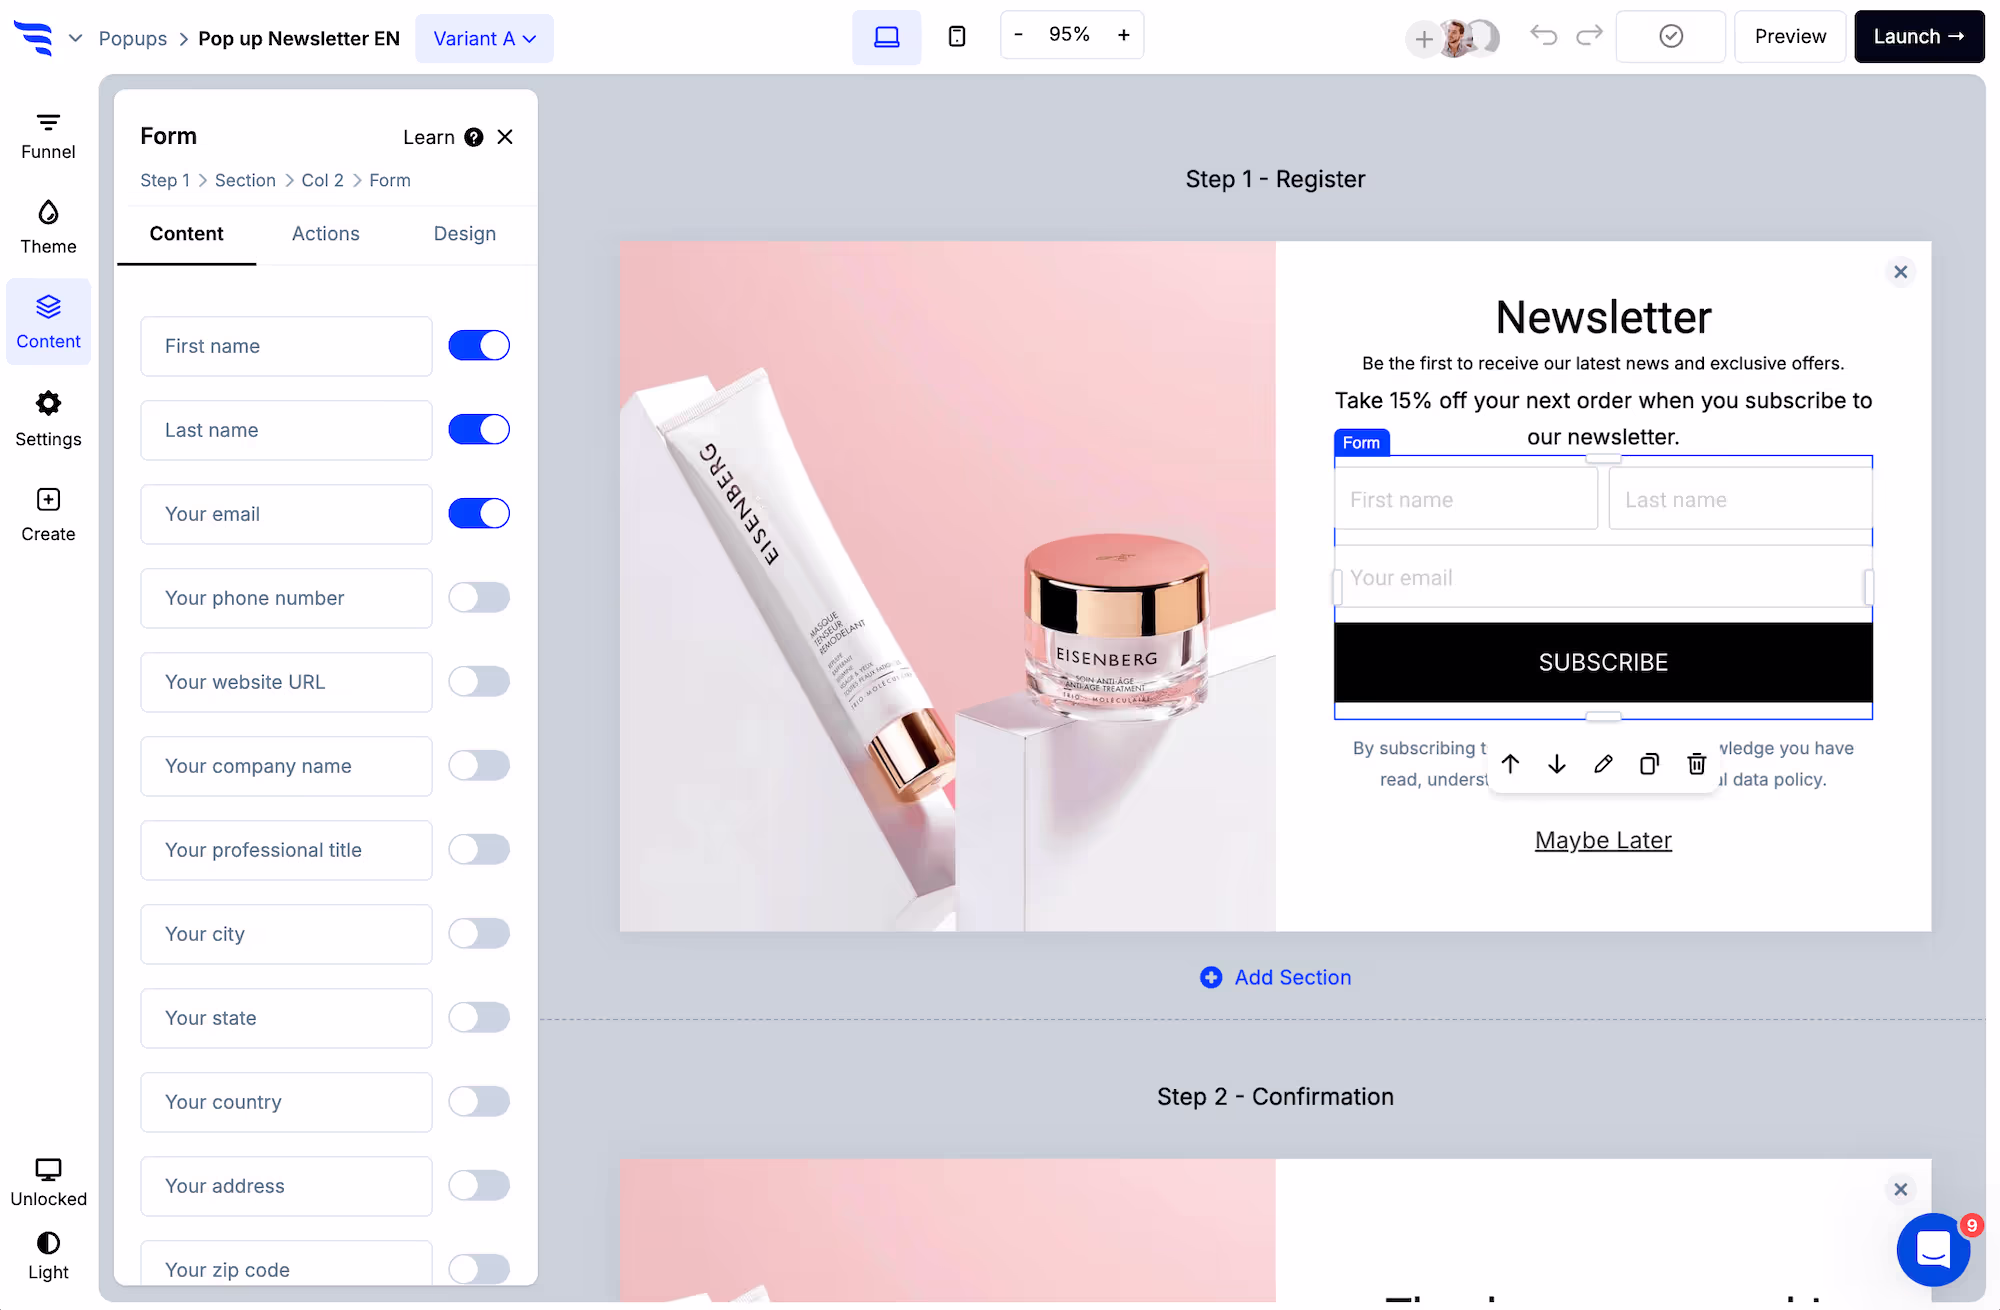2000x1310 pixels.
Task: Click the Your email label field in panel
Action: [286, 514]
